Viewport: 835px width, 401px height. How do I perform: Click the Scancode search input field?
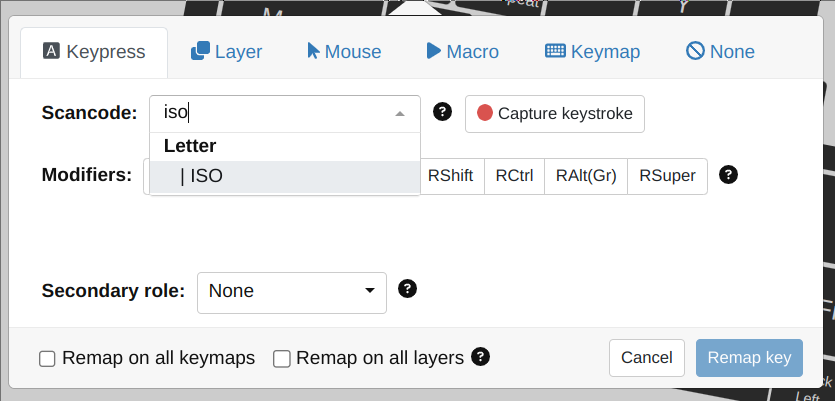[x=270, y=114]
